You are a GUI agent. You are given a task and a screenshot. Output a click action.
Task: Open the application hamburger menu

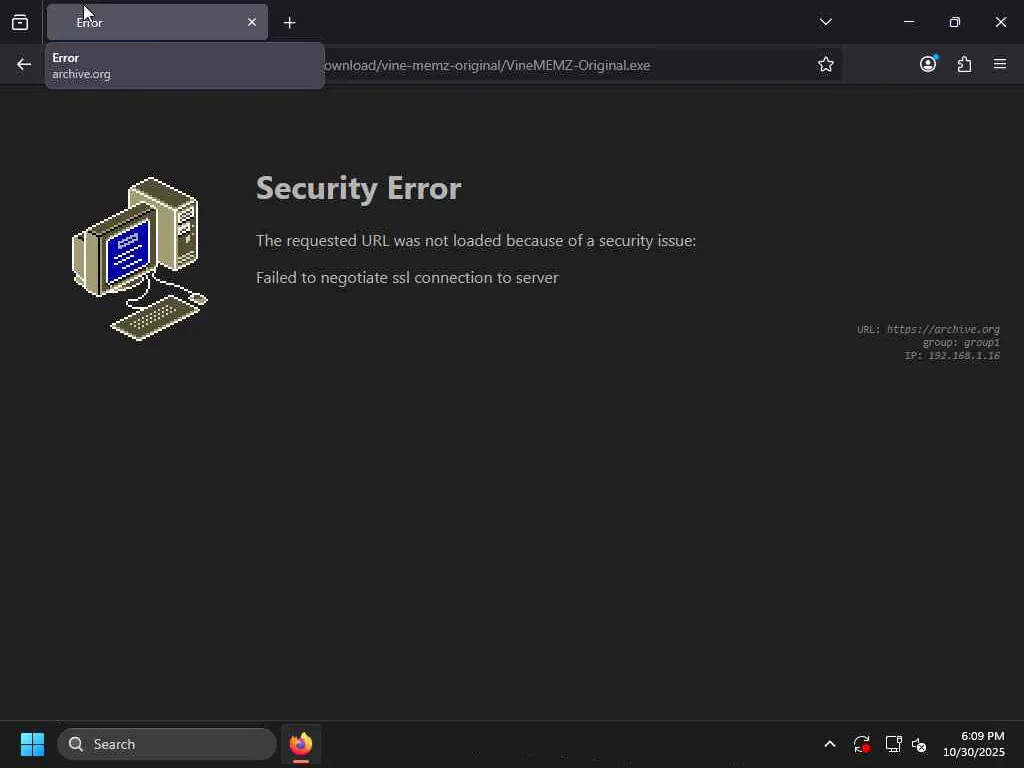click(x=1000, y=64)
